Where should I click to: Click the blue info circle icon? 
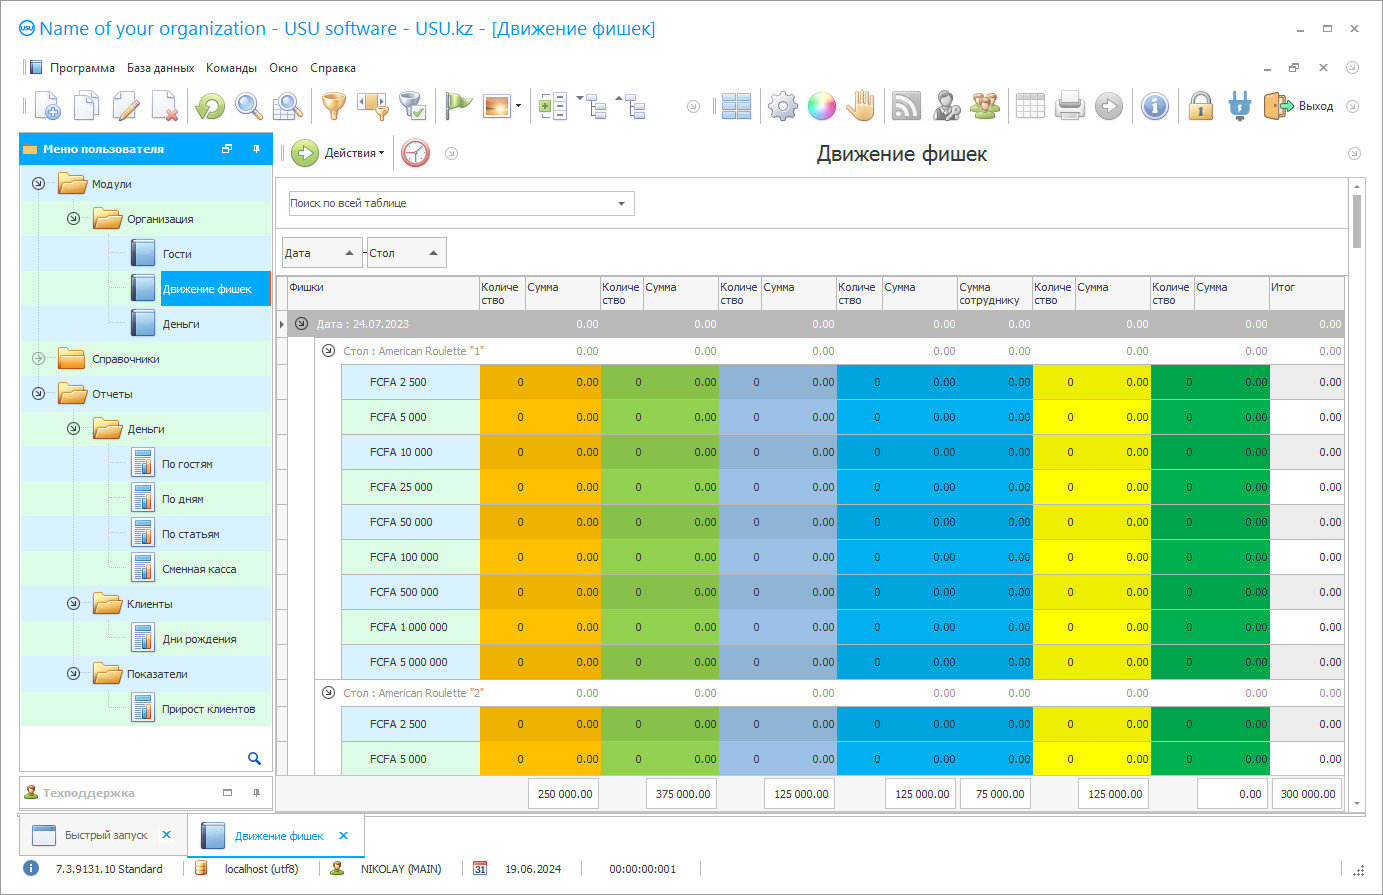[x=1154, y=106]
